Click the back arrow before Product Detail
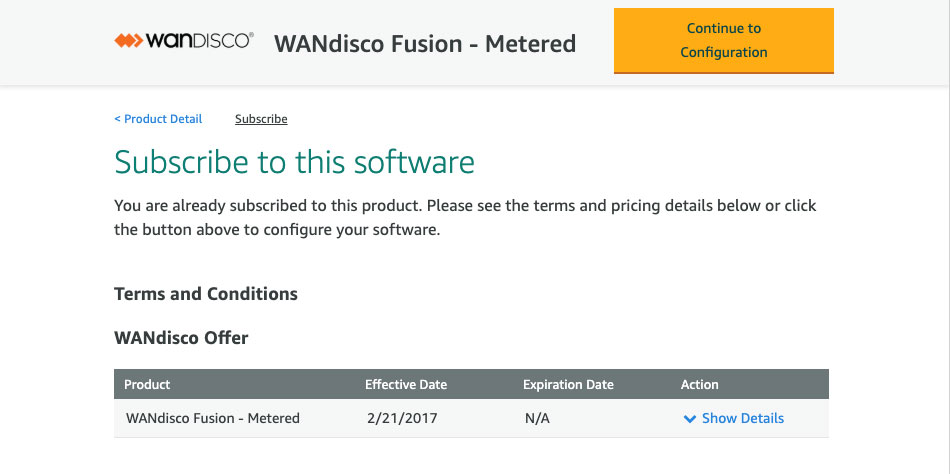The width and height of the screenshot is (950, 474). click(x=117, y=119)
